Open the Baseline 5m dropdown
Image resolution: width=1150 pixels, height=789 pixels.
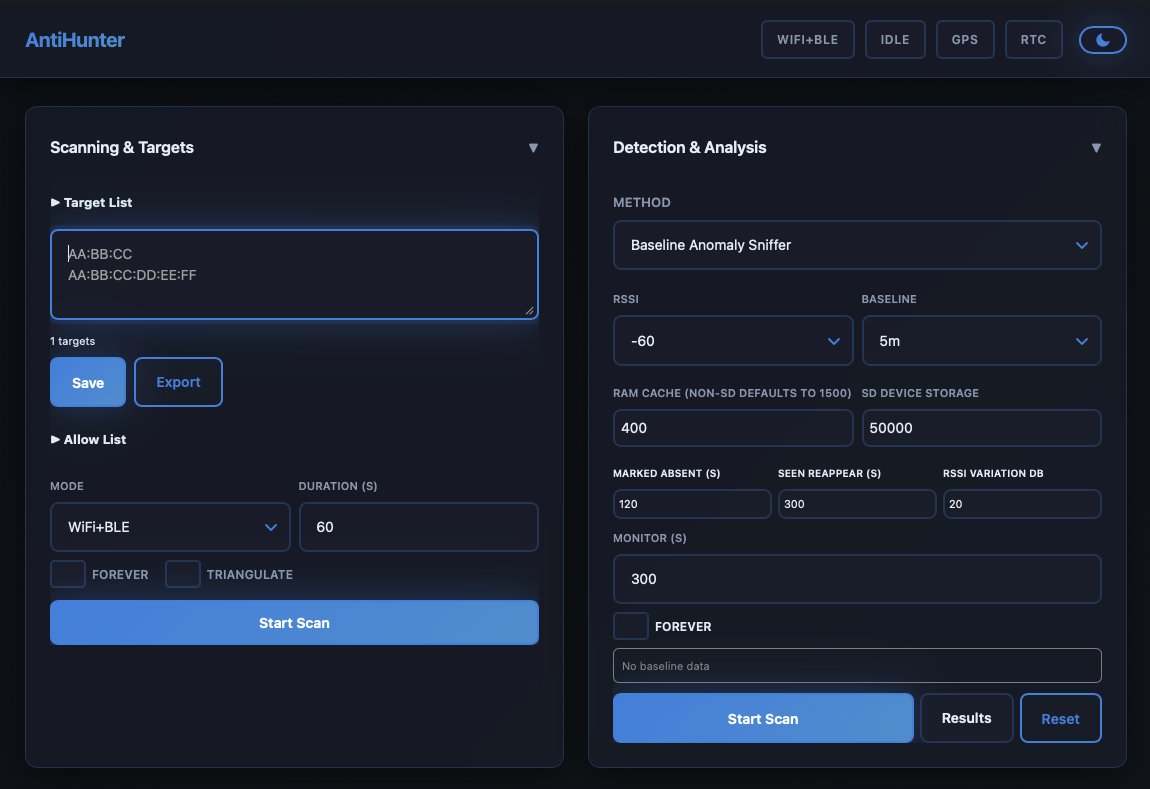pos(982,340)
